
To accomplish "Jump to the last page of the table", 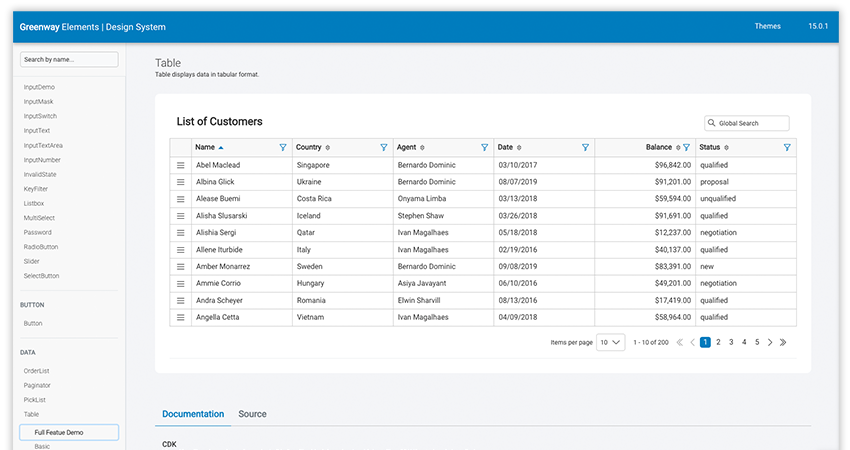I will pos(783,342).
